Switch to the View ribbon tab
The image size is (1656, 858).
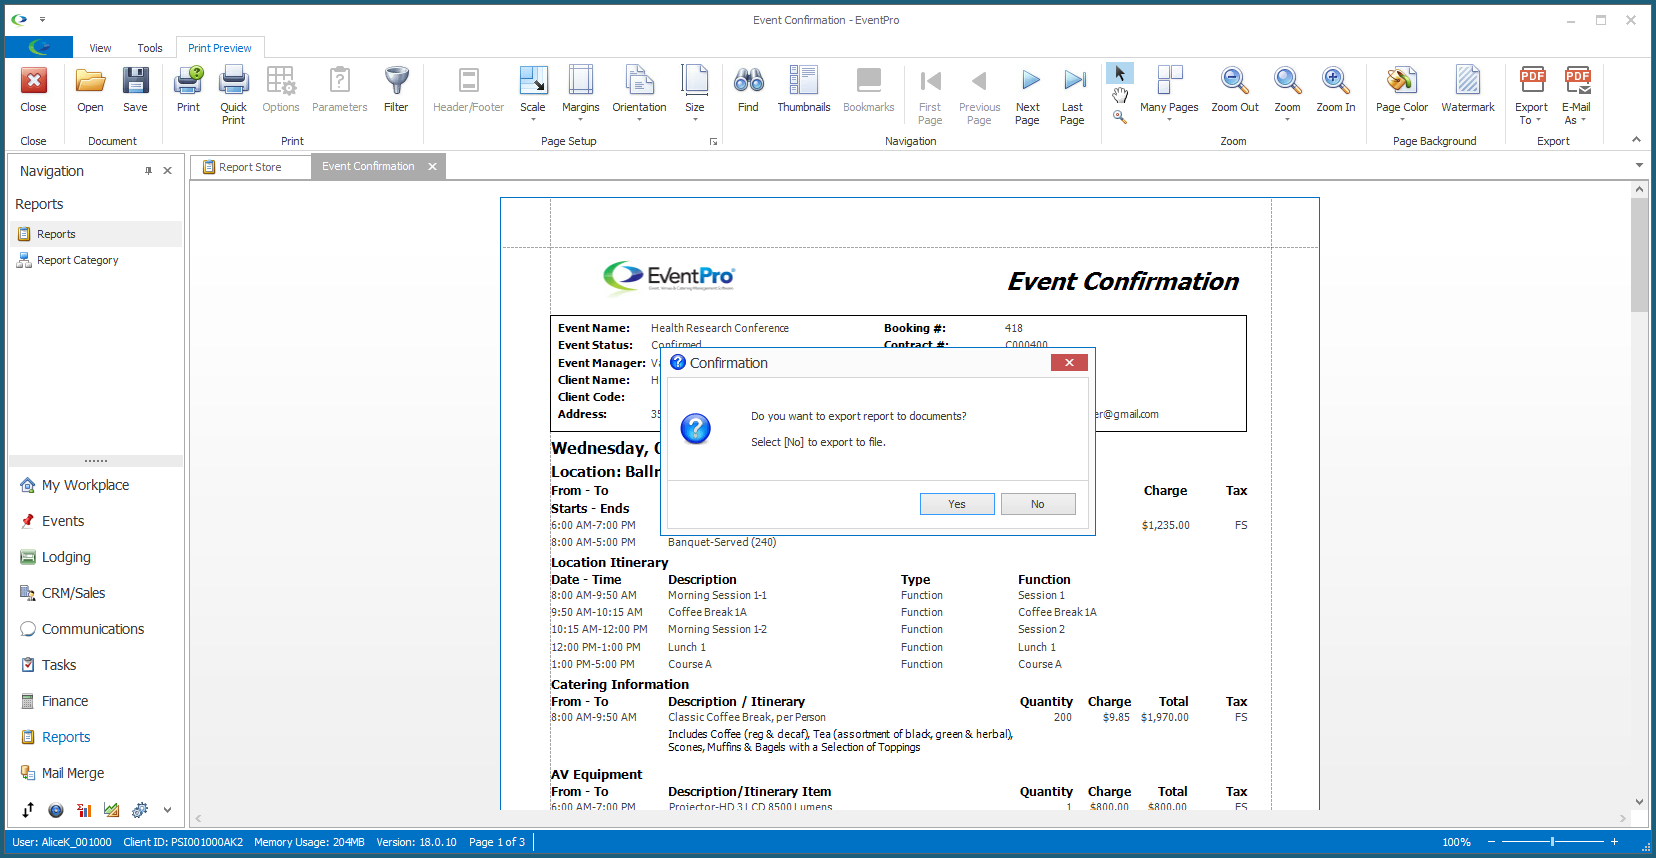[100, 48]
